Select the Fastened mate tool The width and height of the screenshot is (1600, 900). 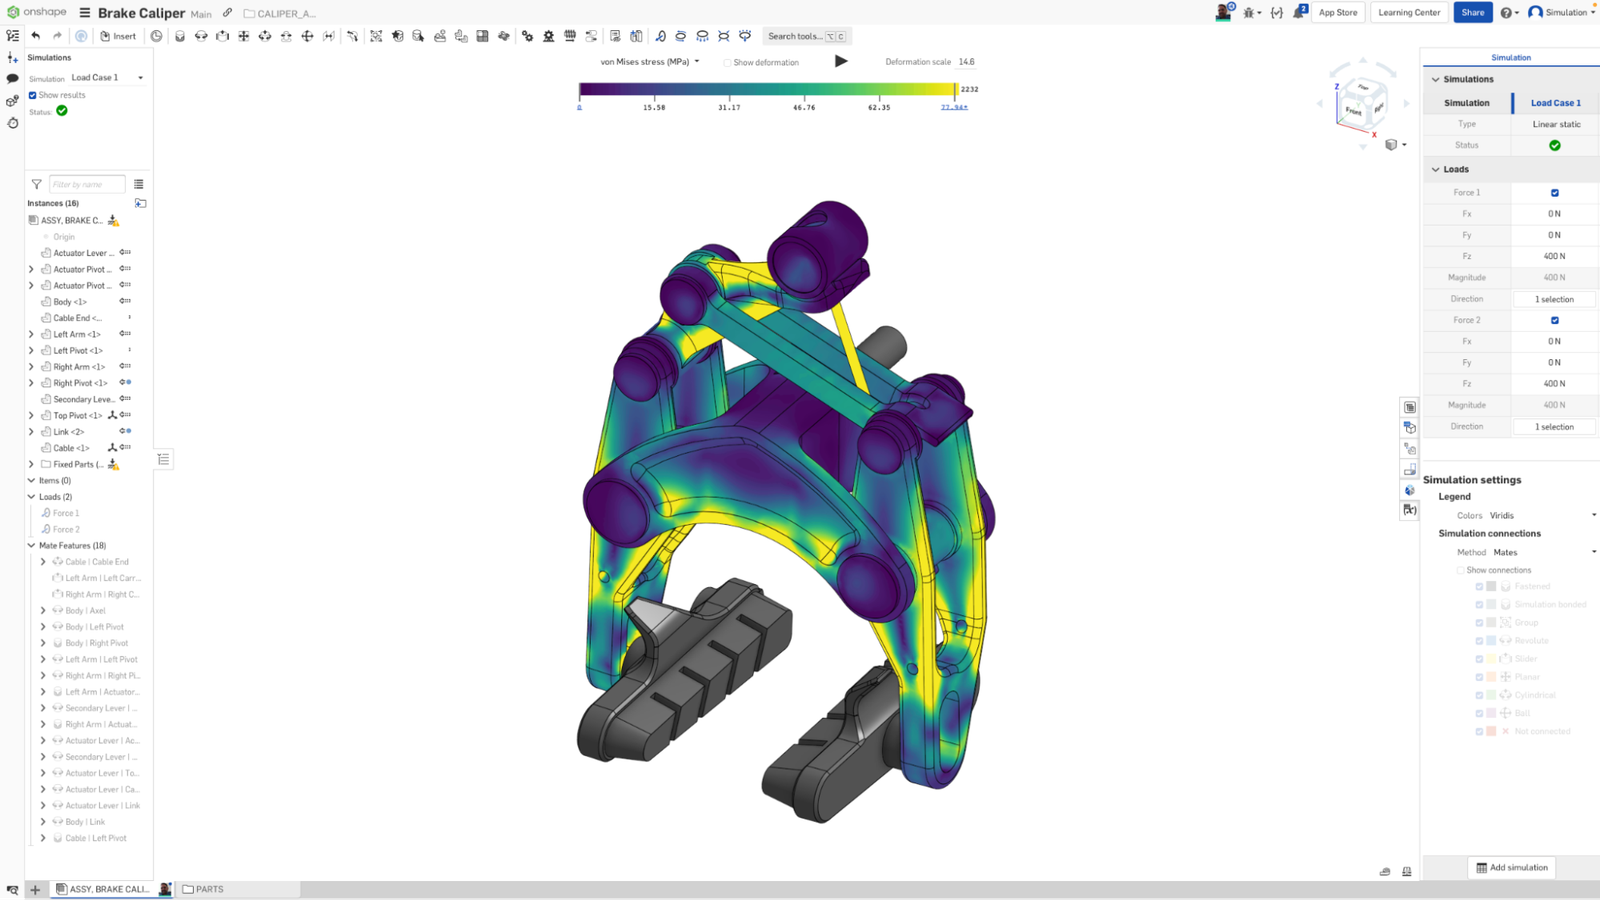coord(180,36)
